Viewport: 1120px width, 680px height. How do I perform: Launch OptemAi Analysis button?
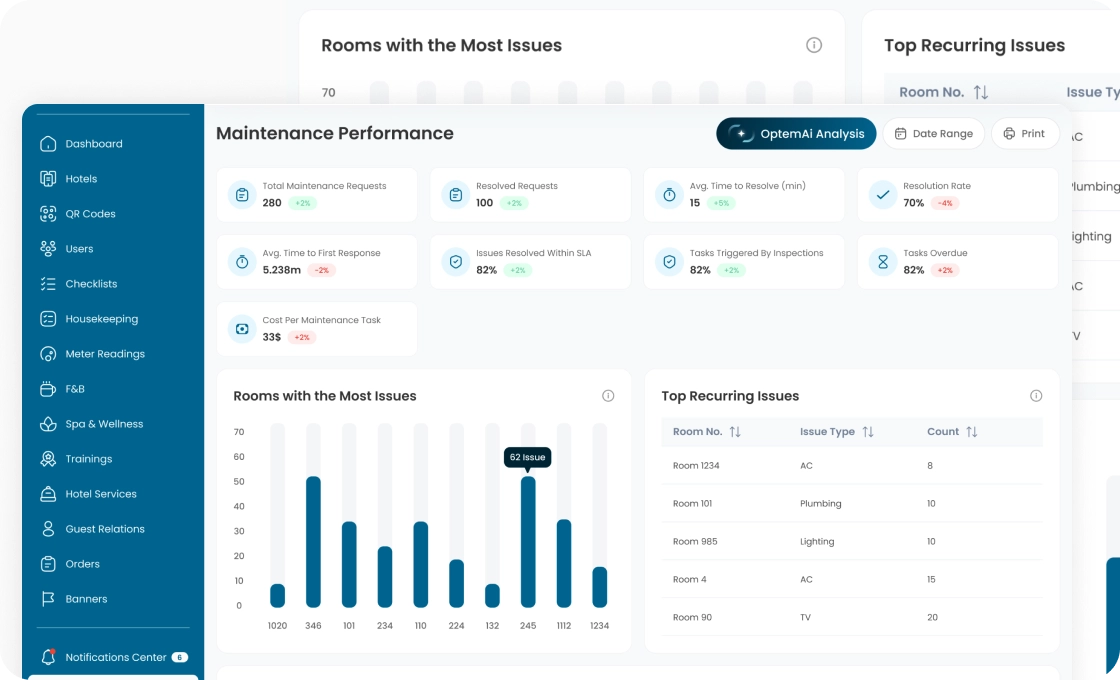click(796, 134)
